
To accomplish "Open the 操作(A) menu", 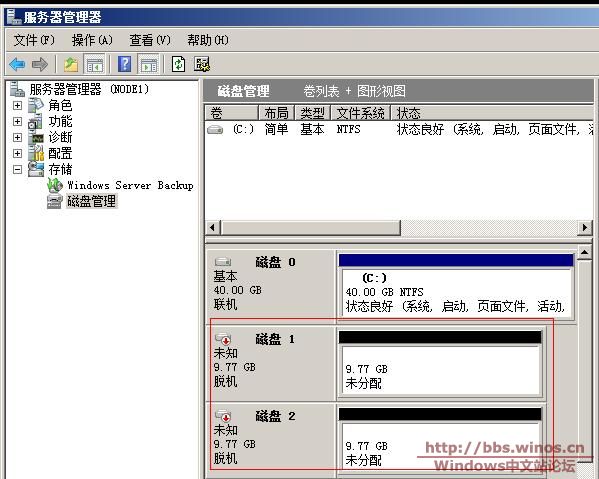I will tap(92, 40).
